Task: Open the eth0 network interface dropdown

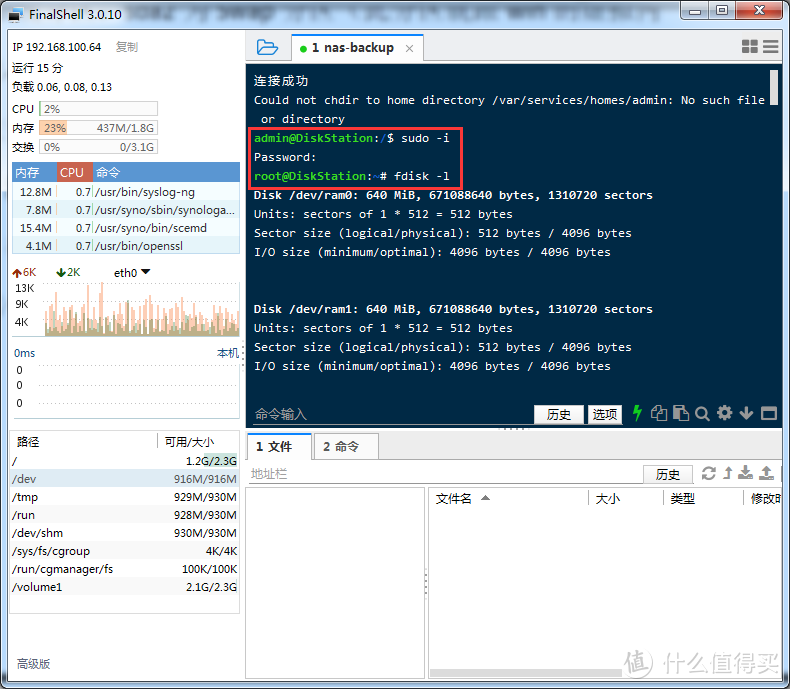Action: 132,272
